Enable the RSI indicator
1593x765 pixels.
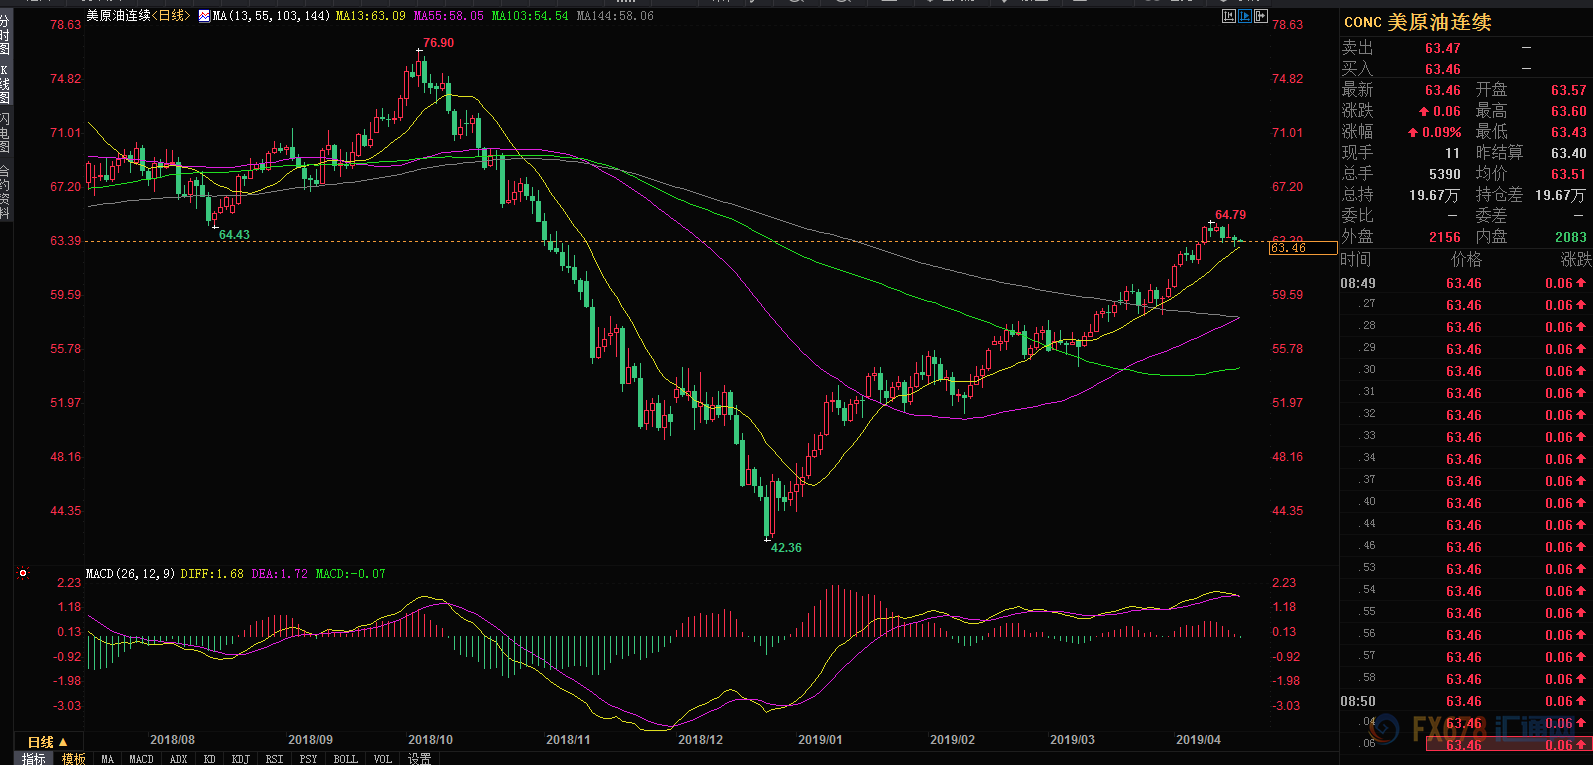[274, 759]
